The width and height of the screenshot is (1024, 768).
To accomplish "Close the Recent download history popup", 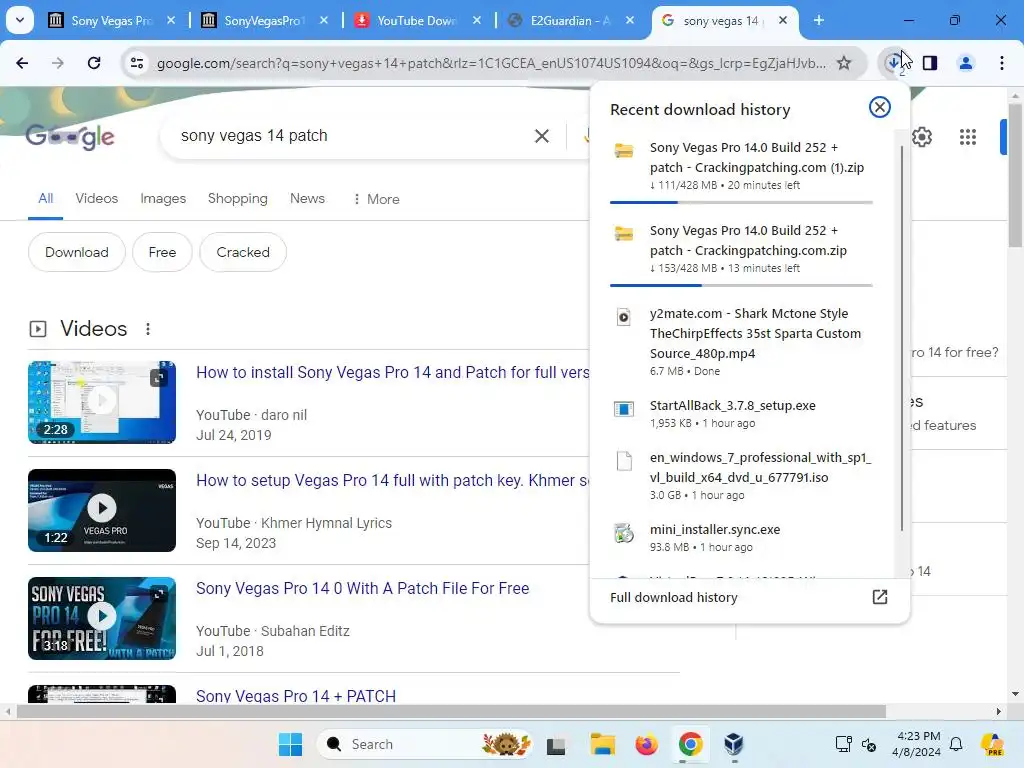I will 880,107.
